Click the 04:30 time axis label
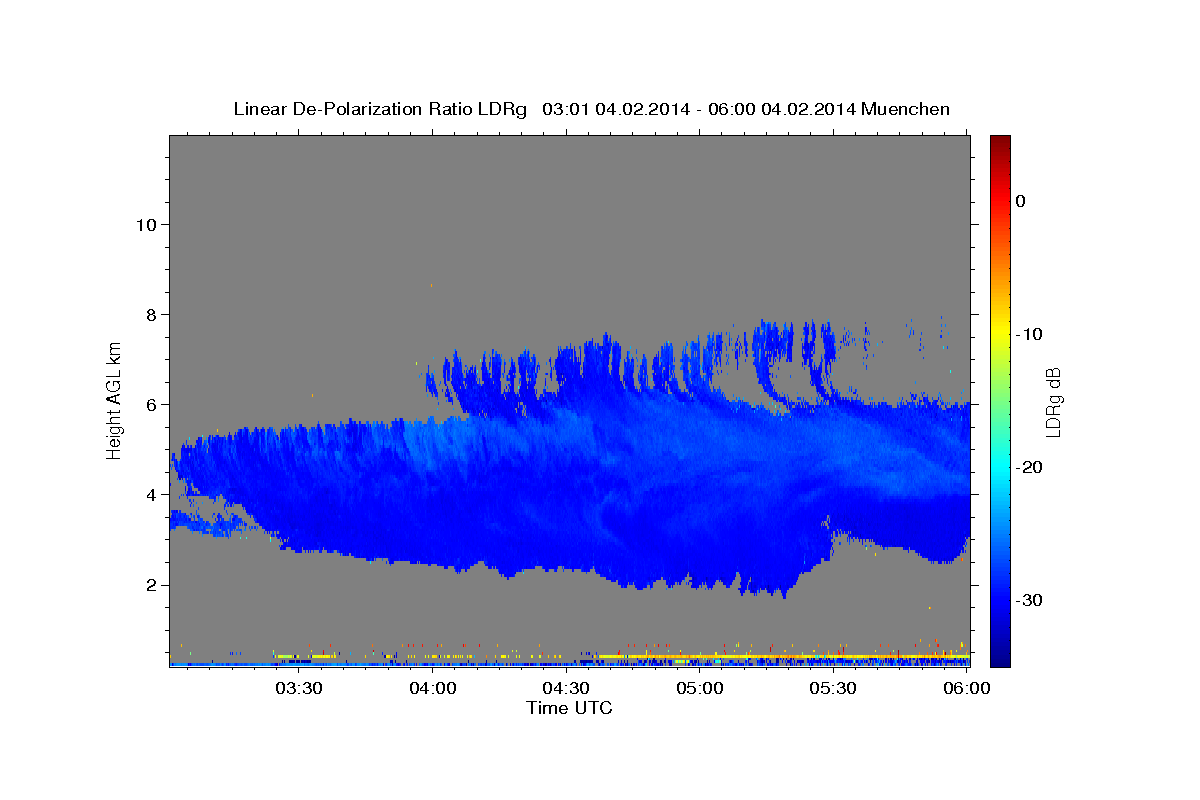Screen dimensions: 1200x800 pyautogui.click(x=566, y=688)
